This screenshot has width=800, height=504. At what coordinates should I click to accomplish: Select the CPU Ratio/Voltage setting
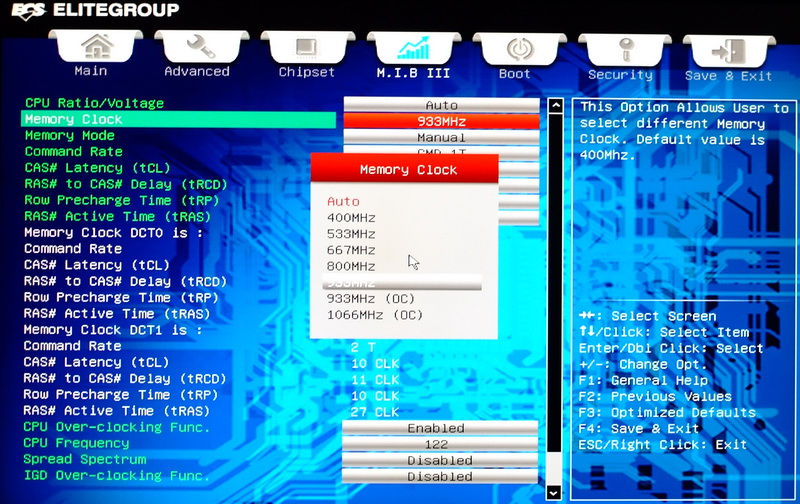click(94, 103)
